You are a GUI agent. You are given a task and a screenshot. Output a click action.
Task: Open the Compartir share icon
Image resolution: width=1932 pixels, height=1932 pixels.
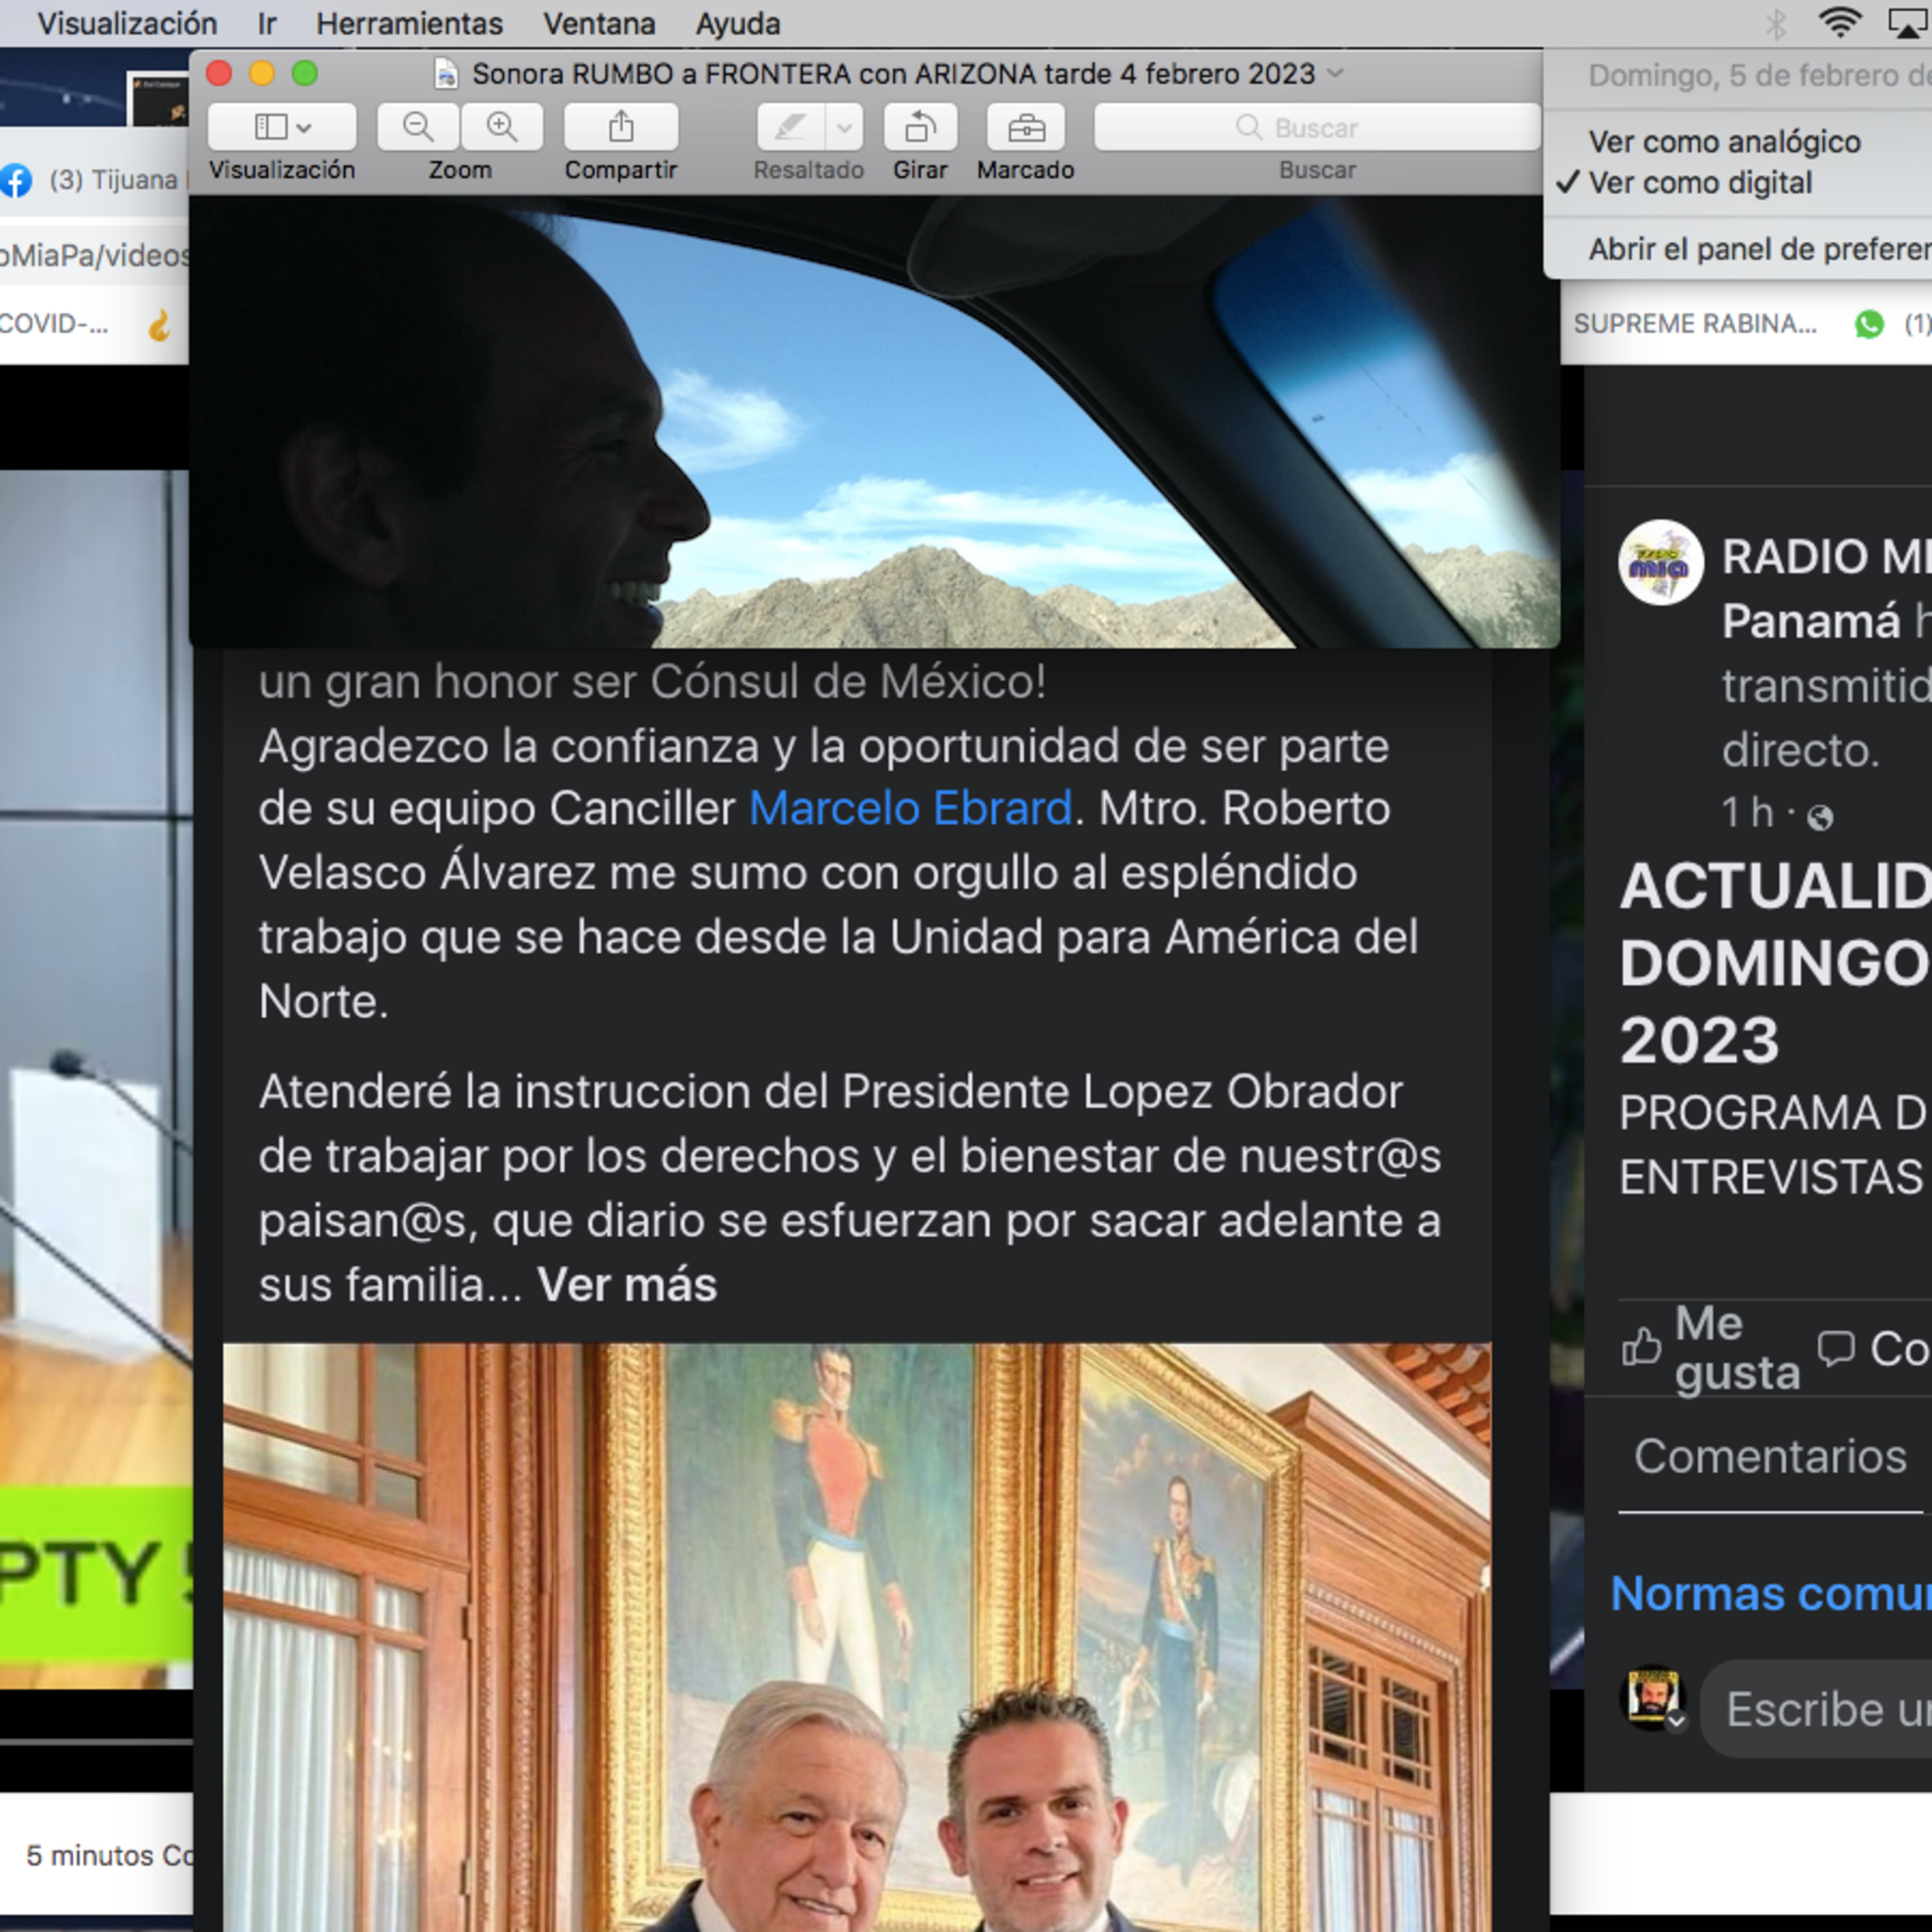[x=620, y=127]
